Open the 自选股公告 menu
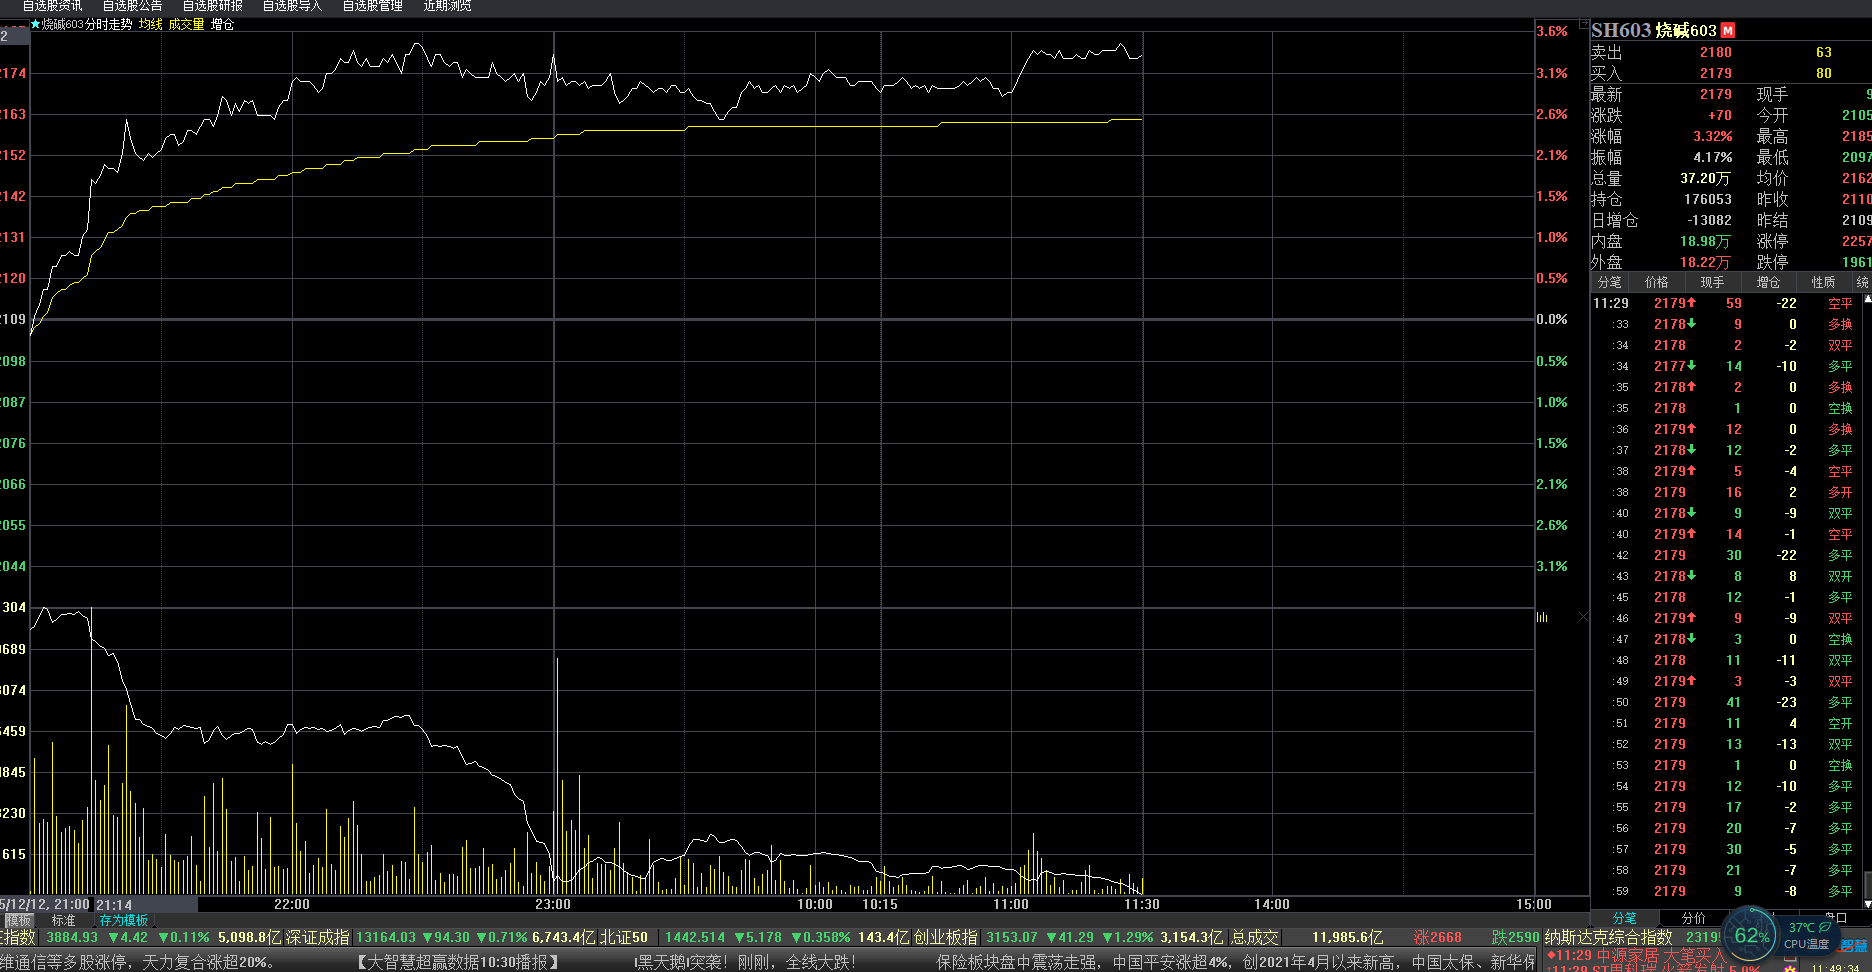1872x972 pixels. point(132,6)
